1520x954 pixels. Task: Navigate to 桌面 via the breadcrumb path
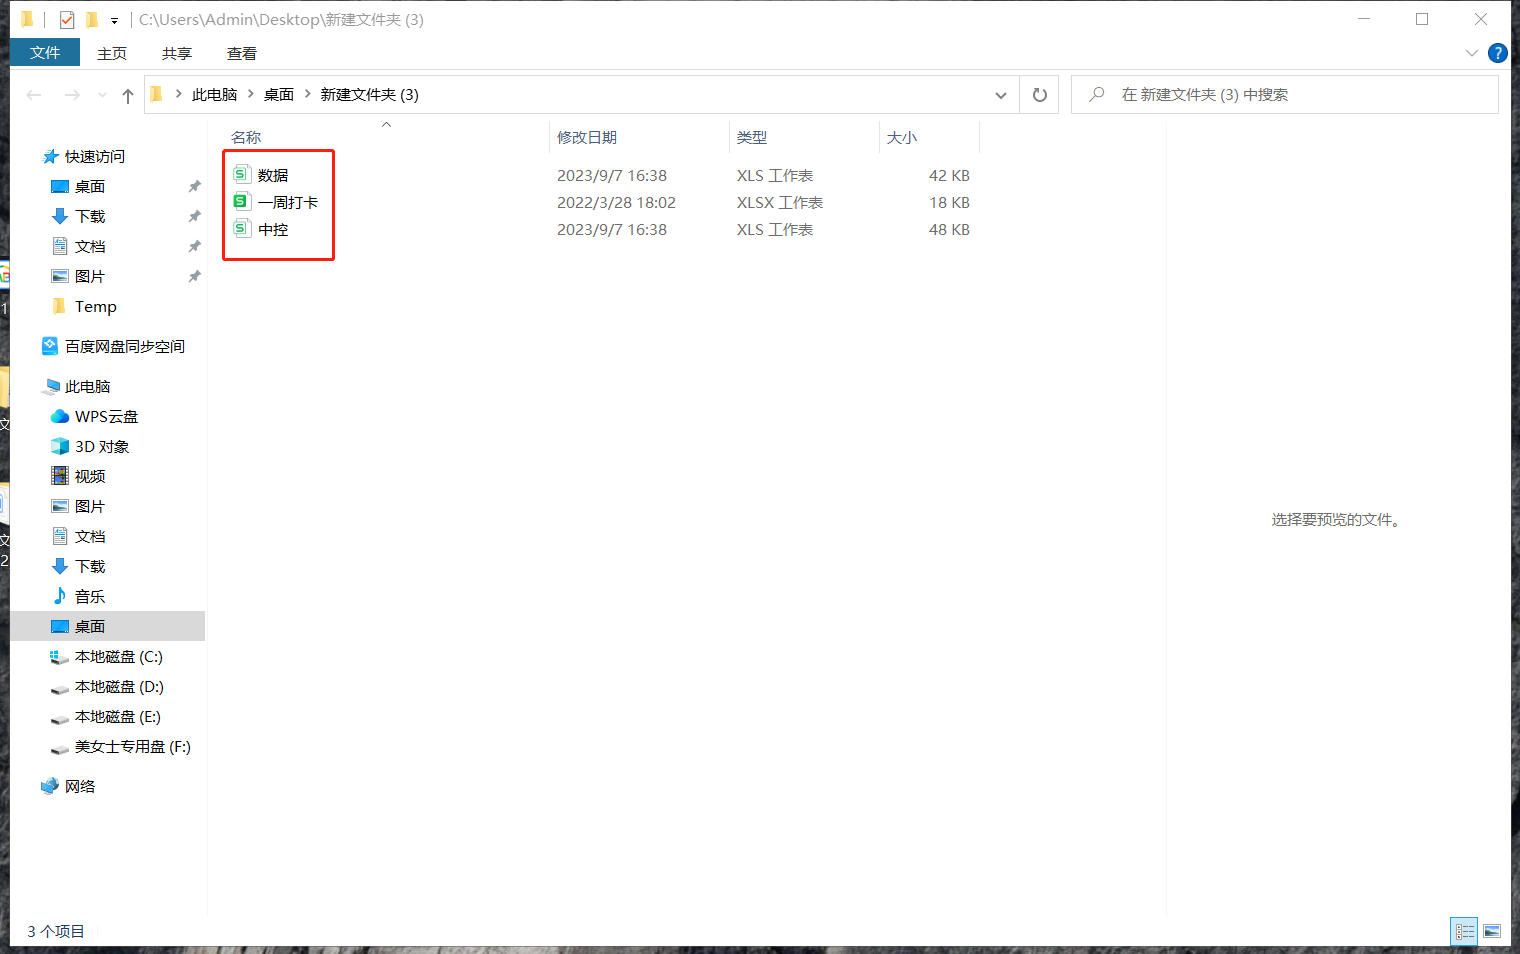(x=279, y=94)
